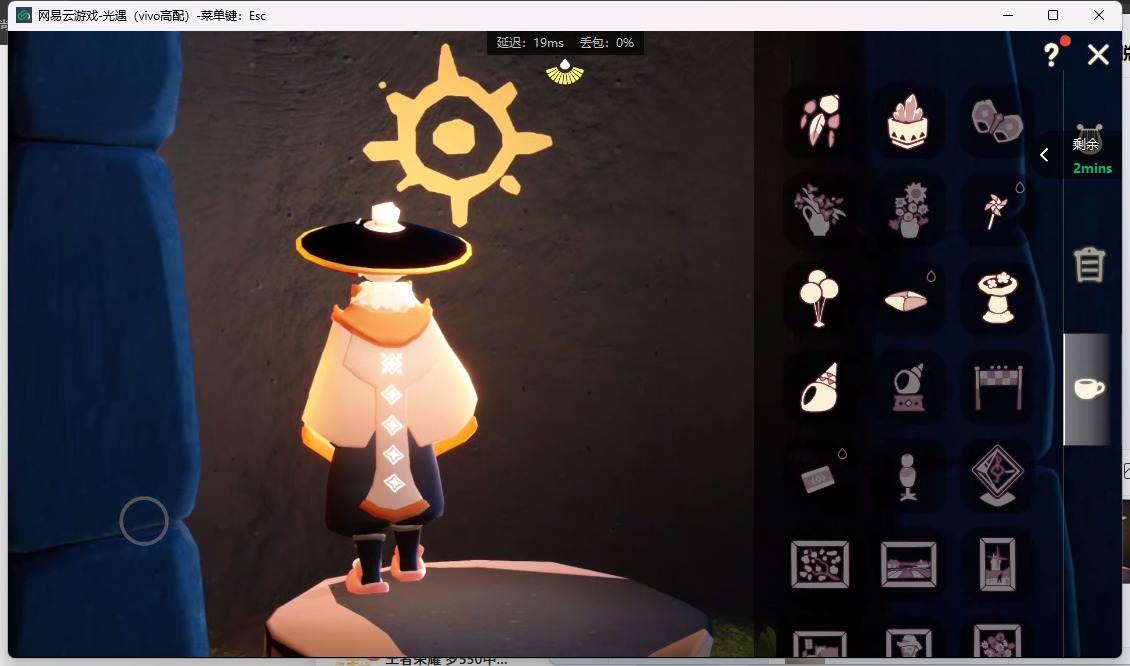Screen dimensions: 1130x666
Task: Open the harp instrument icon near remaining time
Action: (1088, 138)
